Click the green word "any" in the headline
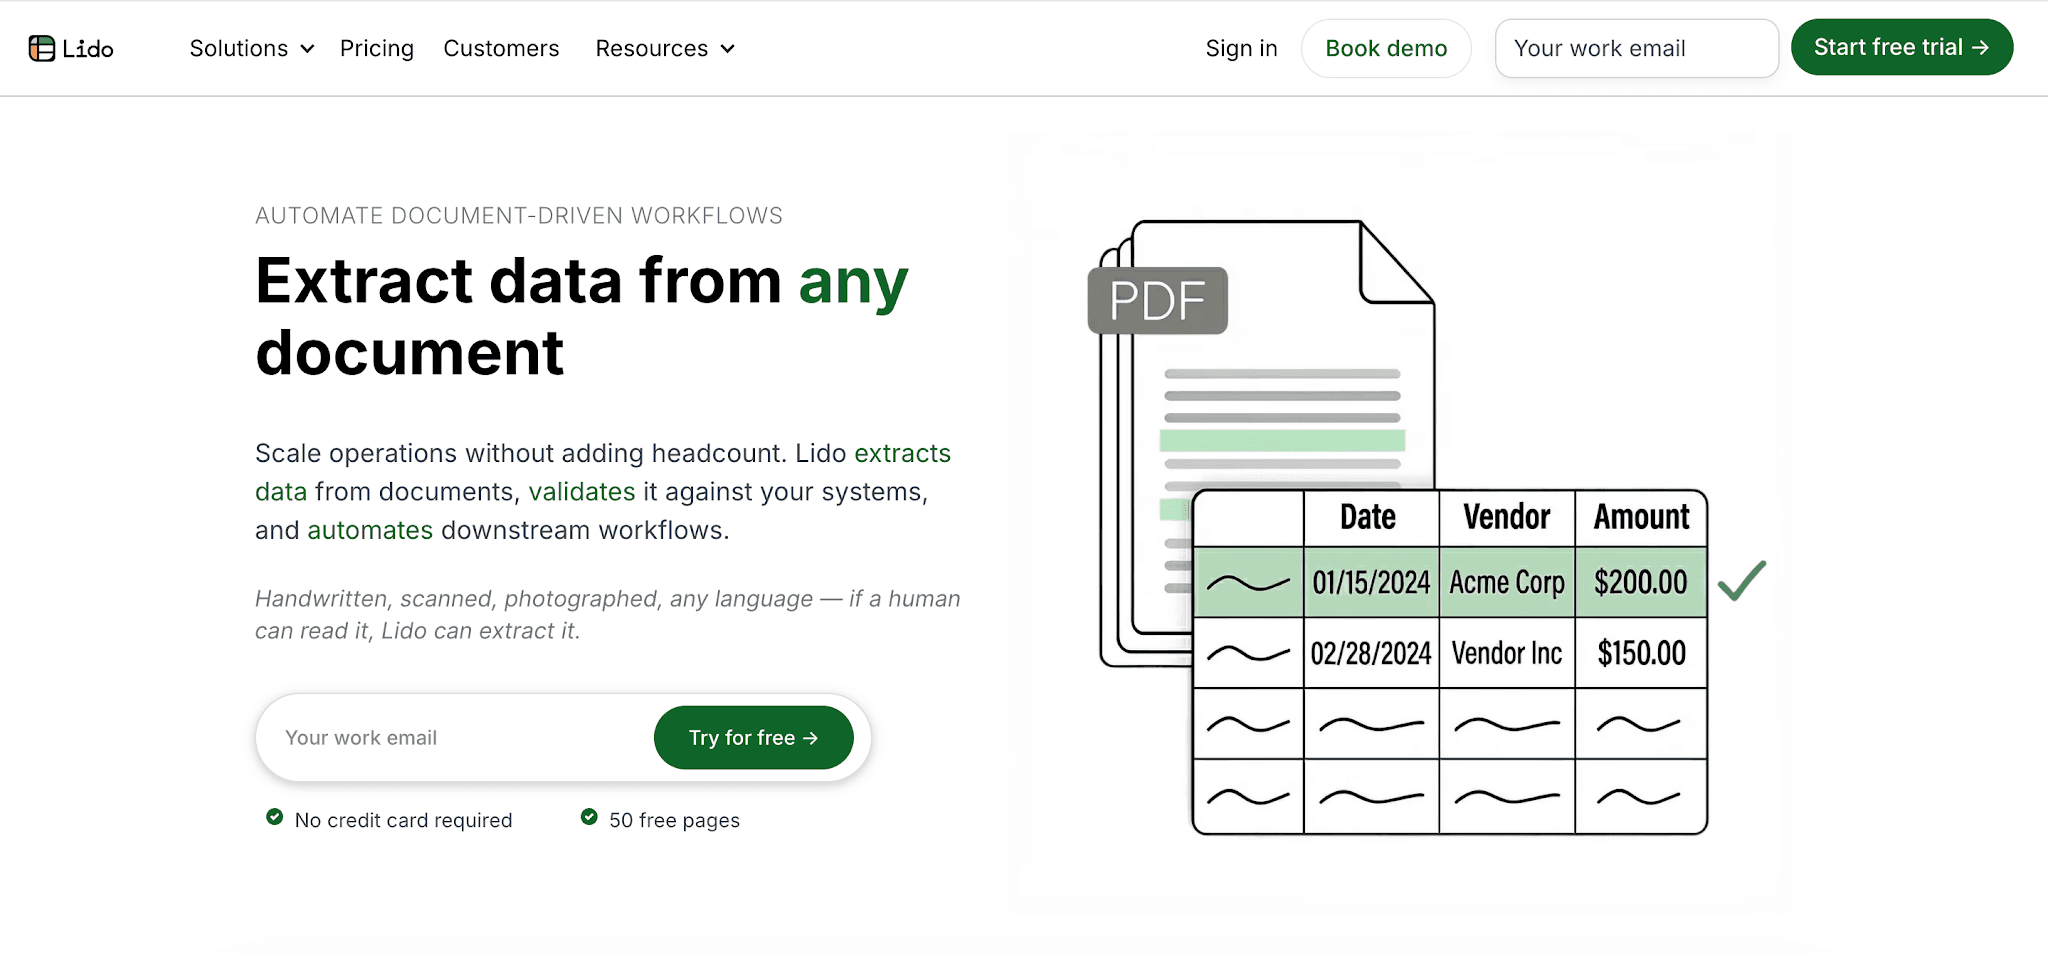Screen dimensions: 2048x954 853,281
